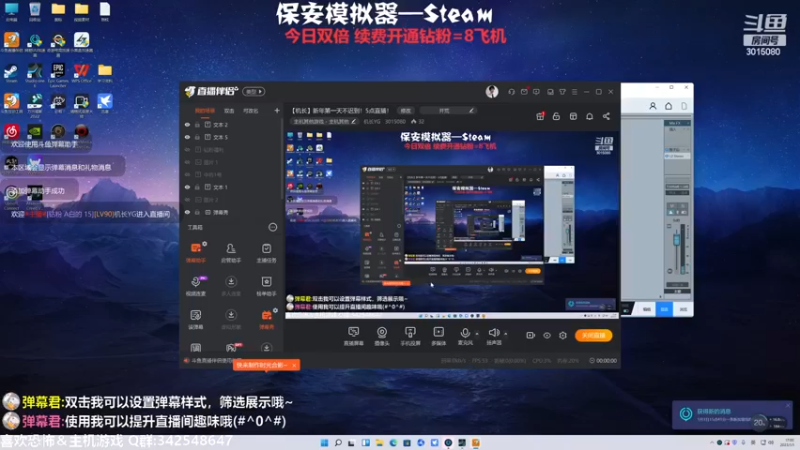
Task: Mute the 扬声器 speaker icon
Action: pos(493,333)
